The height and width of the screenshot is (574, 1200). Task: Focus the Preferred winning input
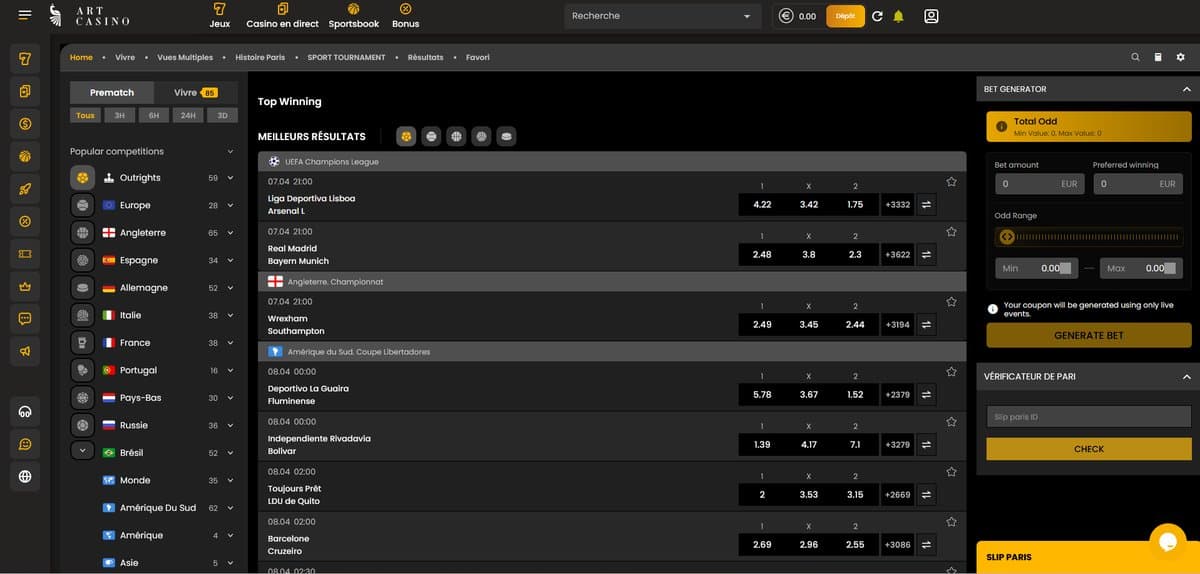1138,184
